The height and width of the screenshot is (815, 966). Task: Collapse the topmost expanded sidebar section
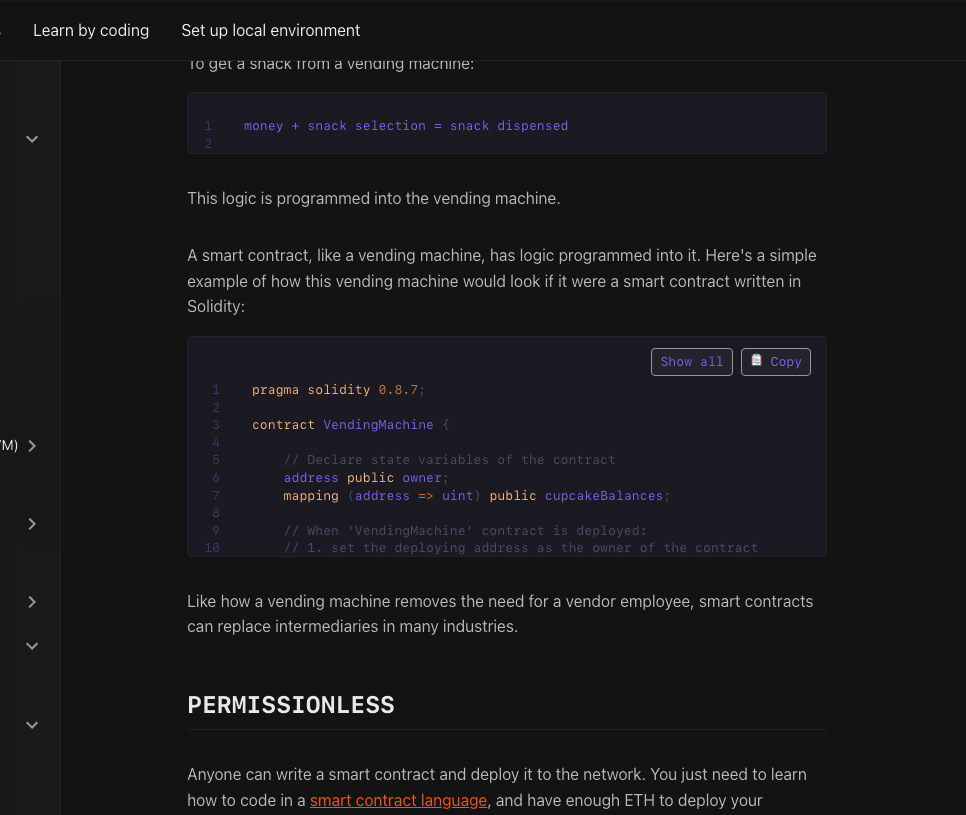pos(31,139)
